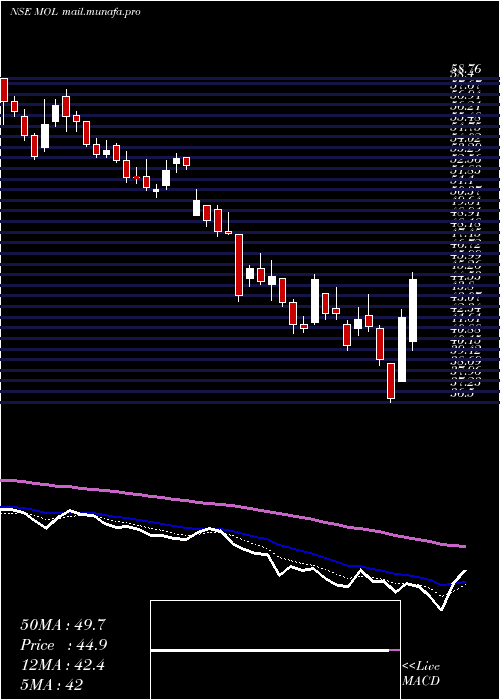This screenshot has width=500, height=700.
Task: Click the NSE MOL mail.munafa.pro title text
Action: point(75,12)
